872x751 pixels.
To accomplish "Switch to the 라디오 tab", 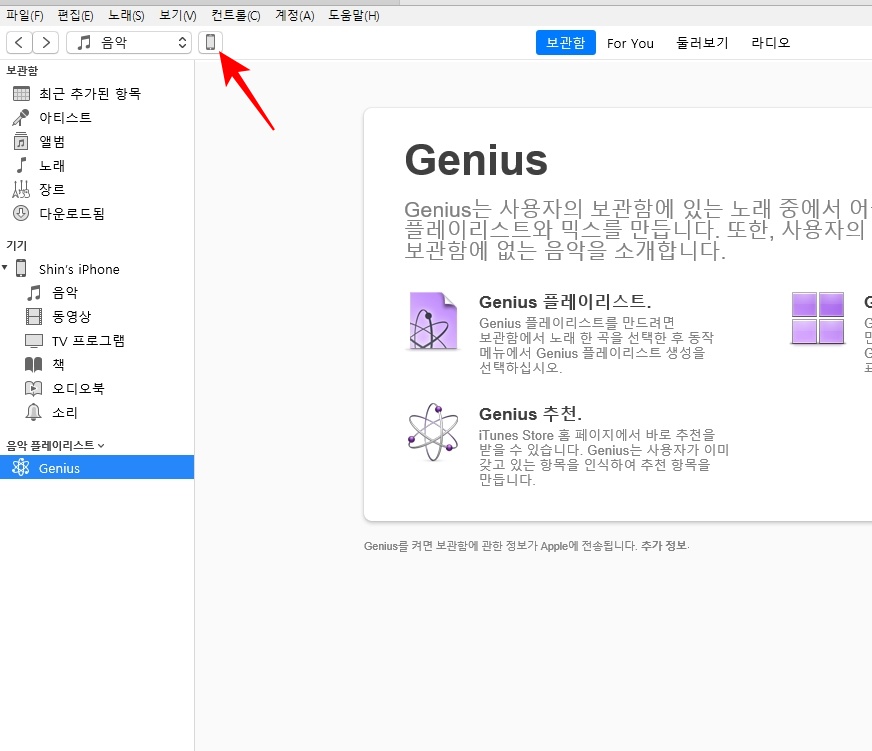I will pyautogui.click(x=770, y=43).
